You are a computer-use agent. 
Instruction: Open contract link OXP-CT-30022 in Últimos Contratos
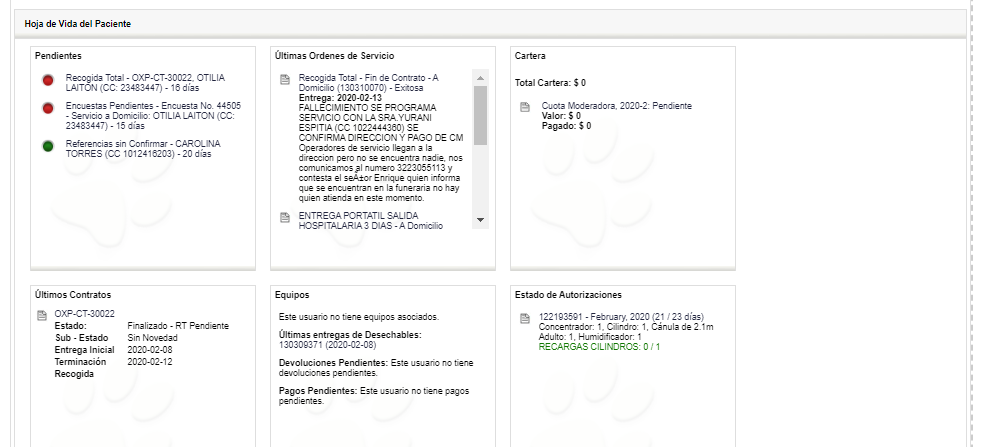[85, 314]
